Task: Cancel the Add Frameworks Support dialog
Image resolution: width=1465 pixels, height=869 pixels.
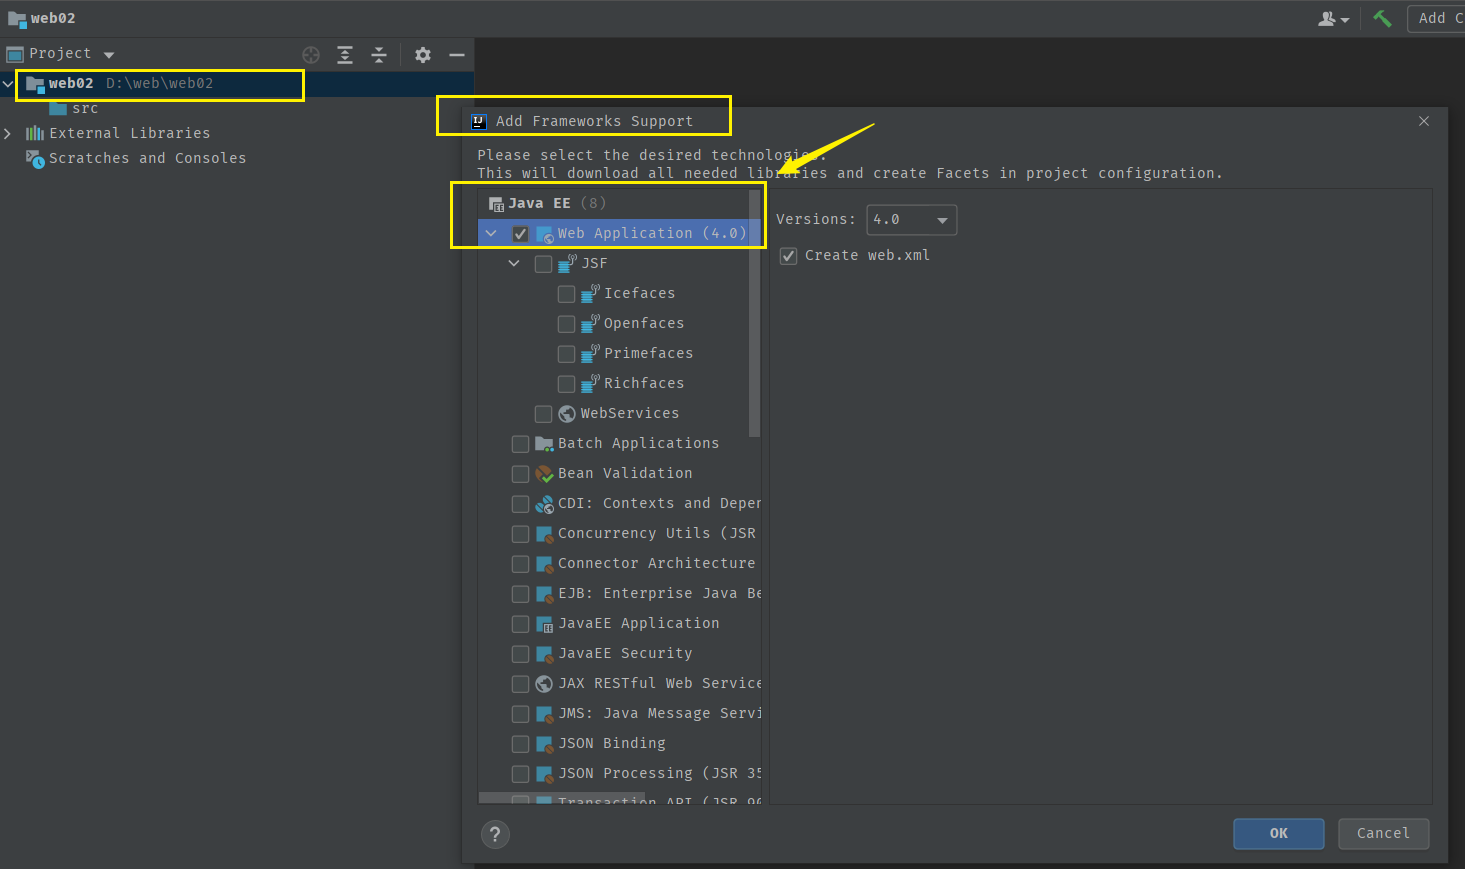Action: tap(1383, 834)
